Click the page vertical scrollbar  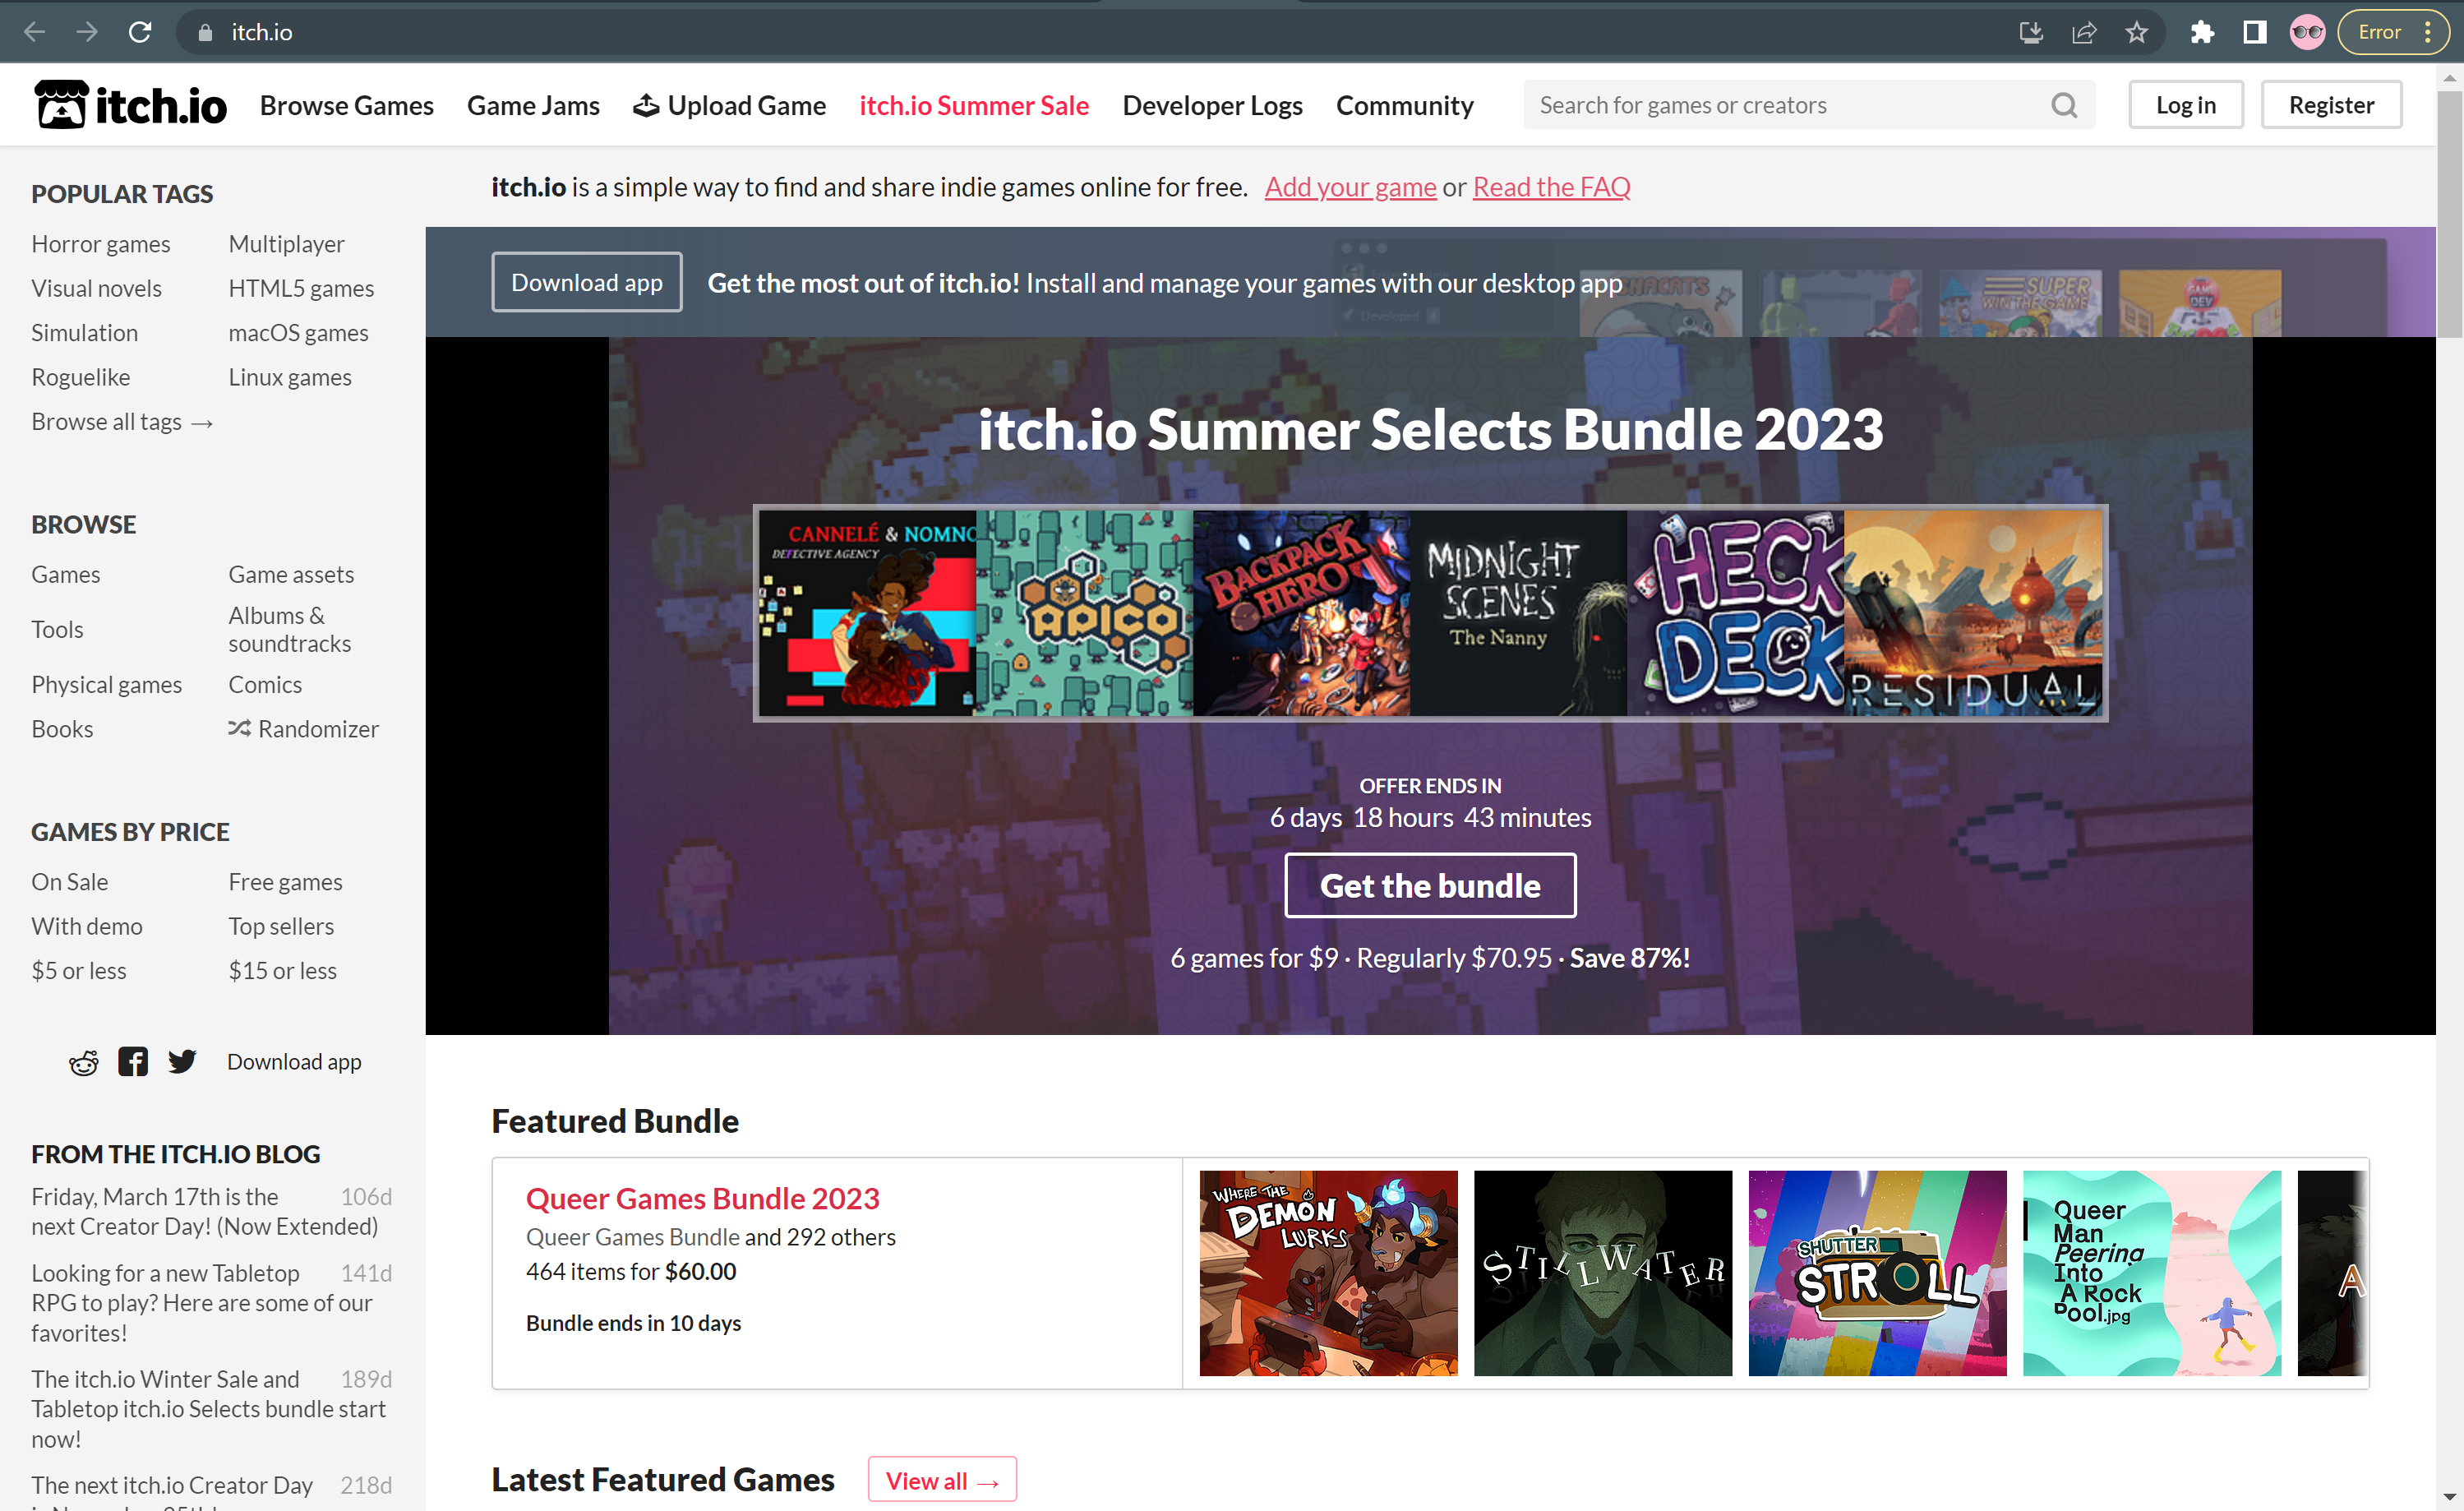(x=2449, y=215)
